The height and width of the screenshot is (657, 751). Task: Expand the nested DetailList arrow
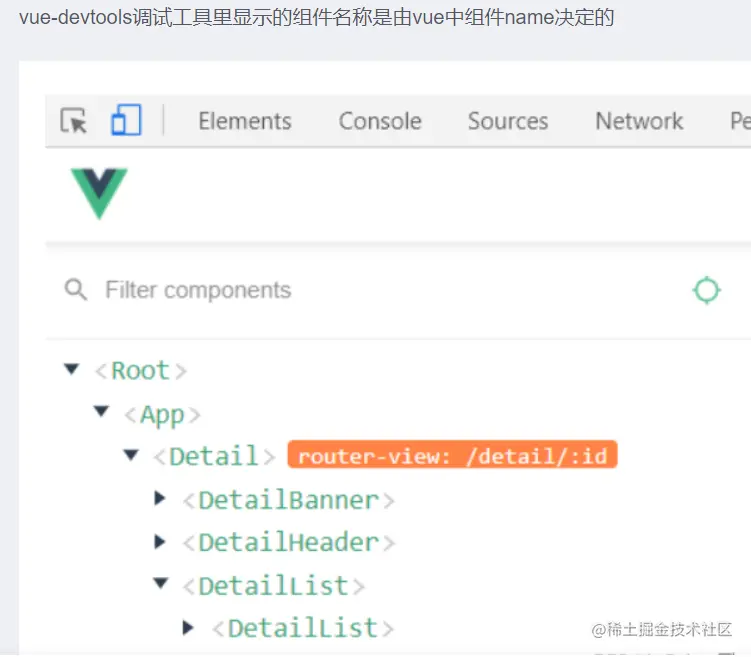pyautogui.click(x=188, y=627)
